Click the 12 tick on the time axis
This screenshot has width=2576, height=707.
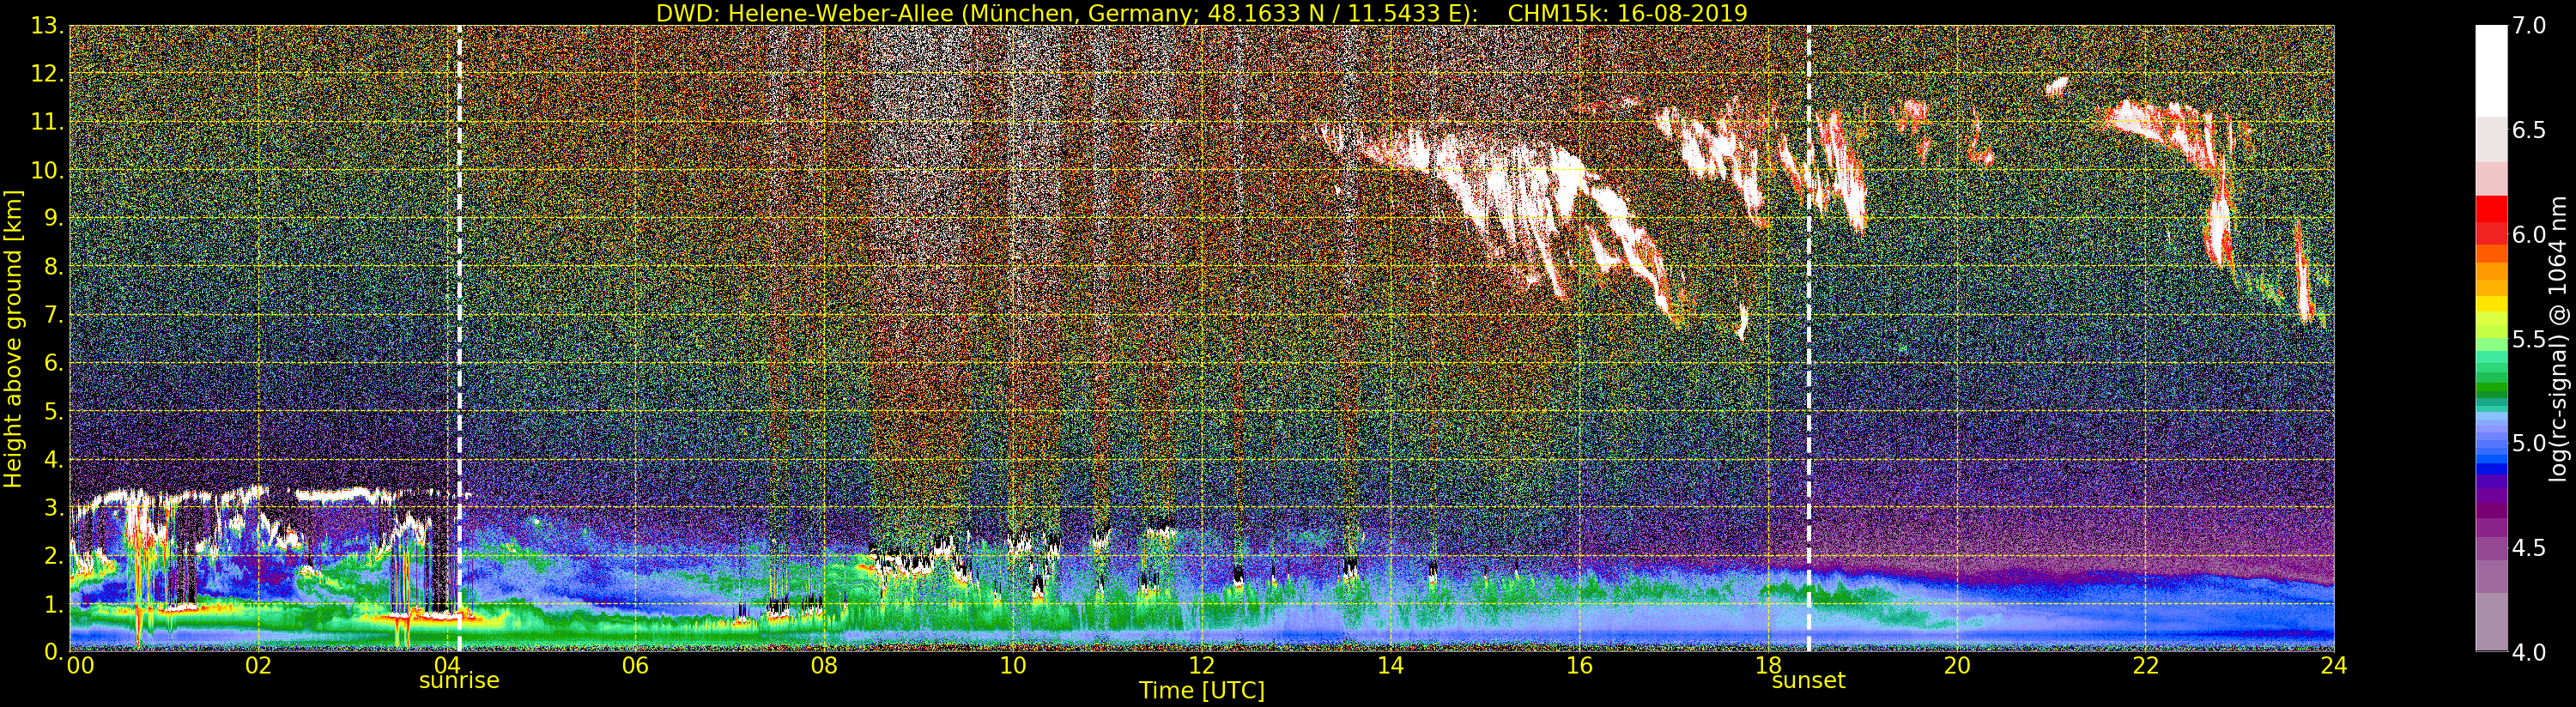tap(1201, 666)
